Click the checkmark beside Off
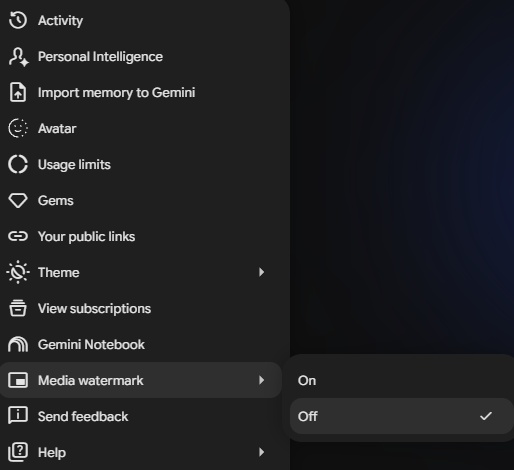 tap(486, 416)
